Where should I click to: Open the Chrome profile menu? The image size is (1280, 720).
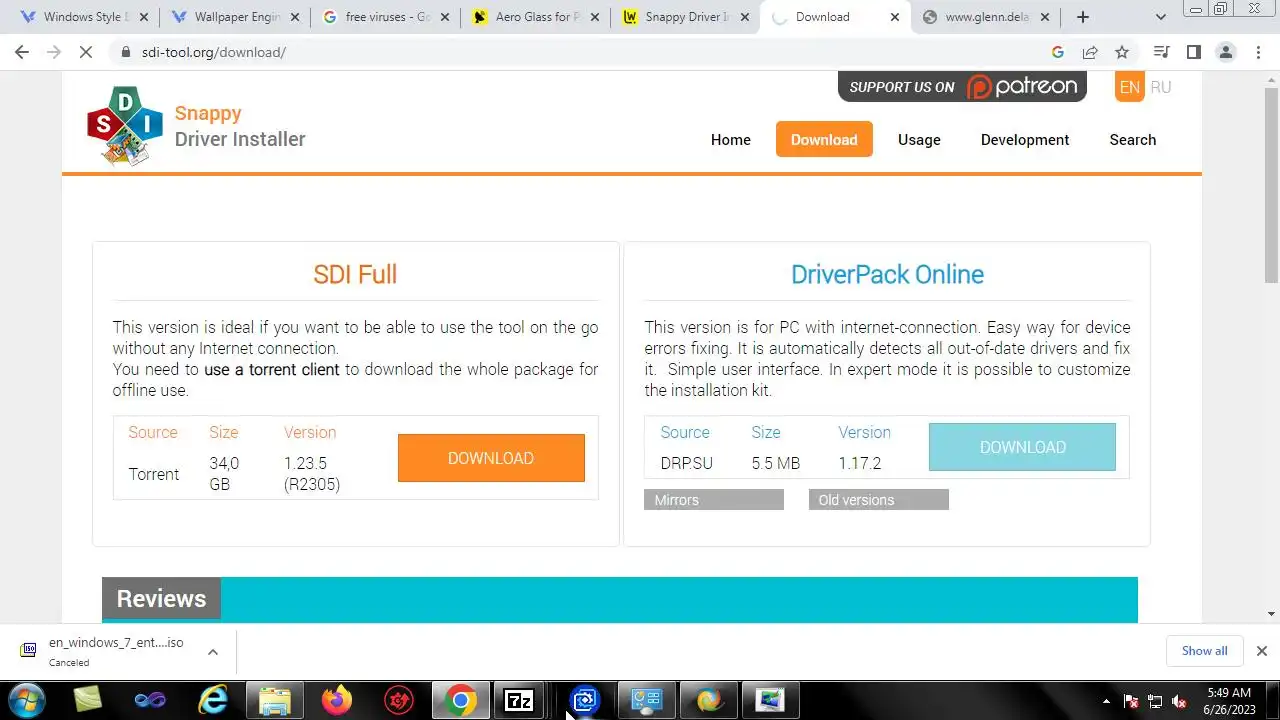point(1226,52)
